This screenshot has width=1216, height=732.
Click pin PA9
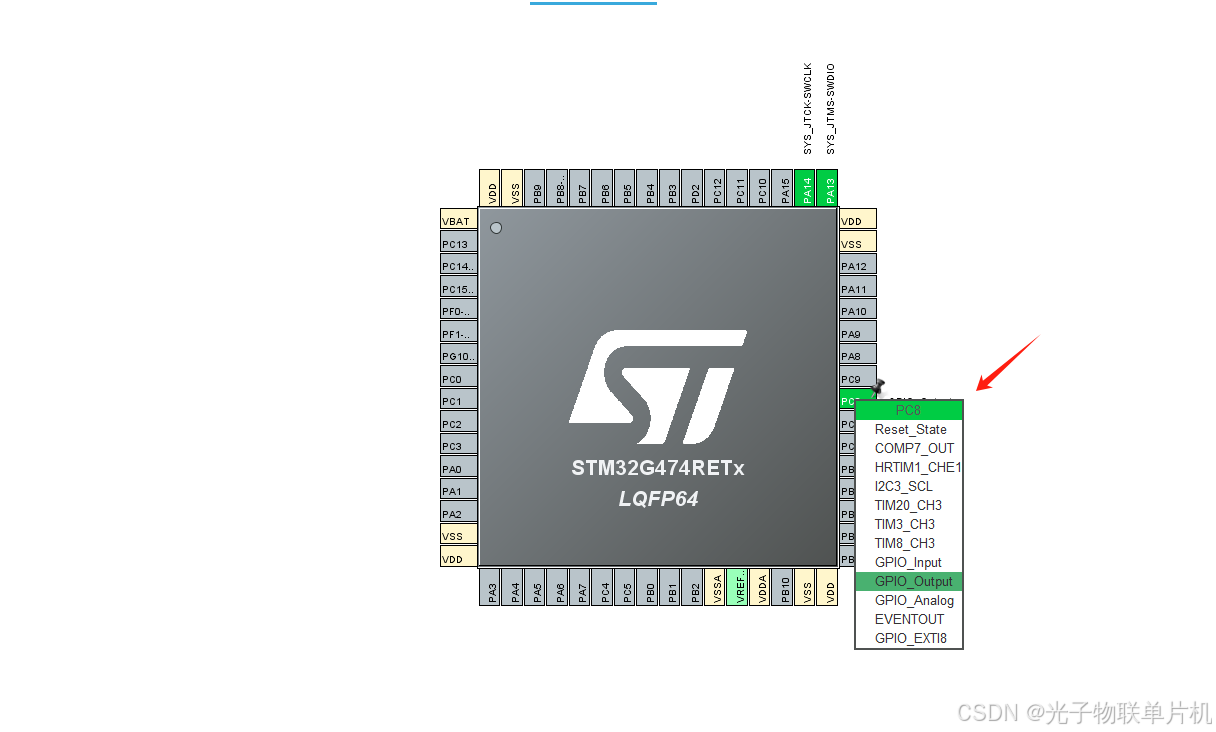pyautogui.click(x=858, y=333)
